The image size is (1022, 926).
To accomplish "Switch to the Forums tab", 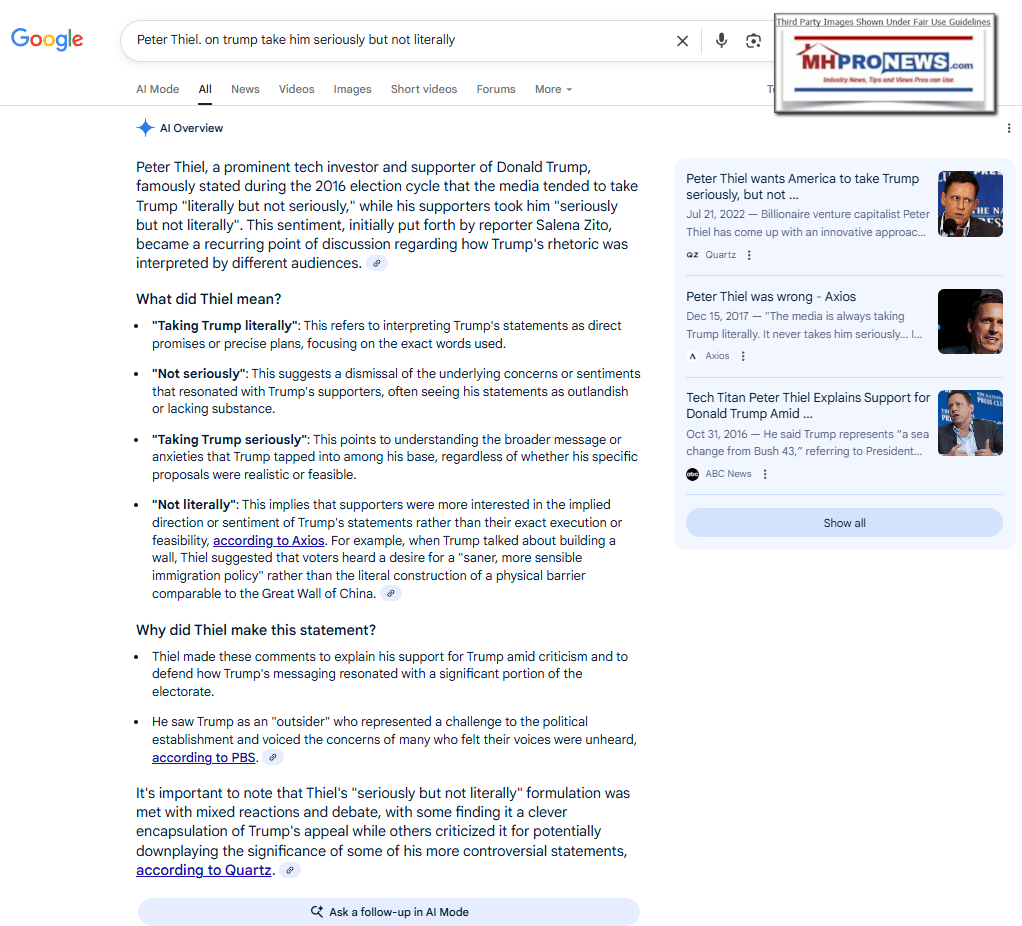I will pos(496,89).
